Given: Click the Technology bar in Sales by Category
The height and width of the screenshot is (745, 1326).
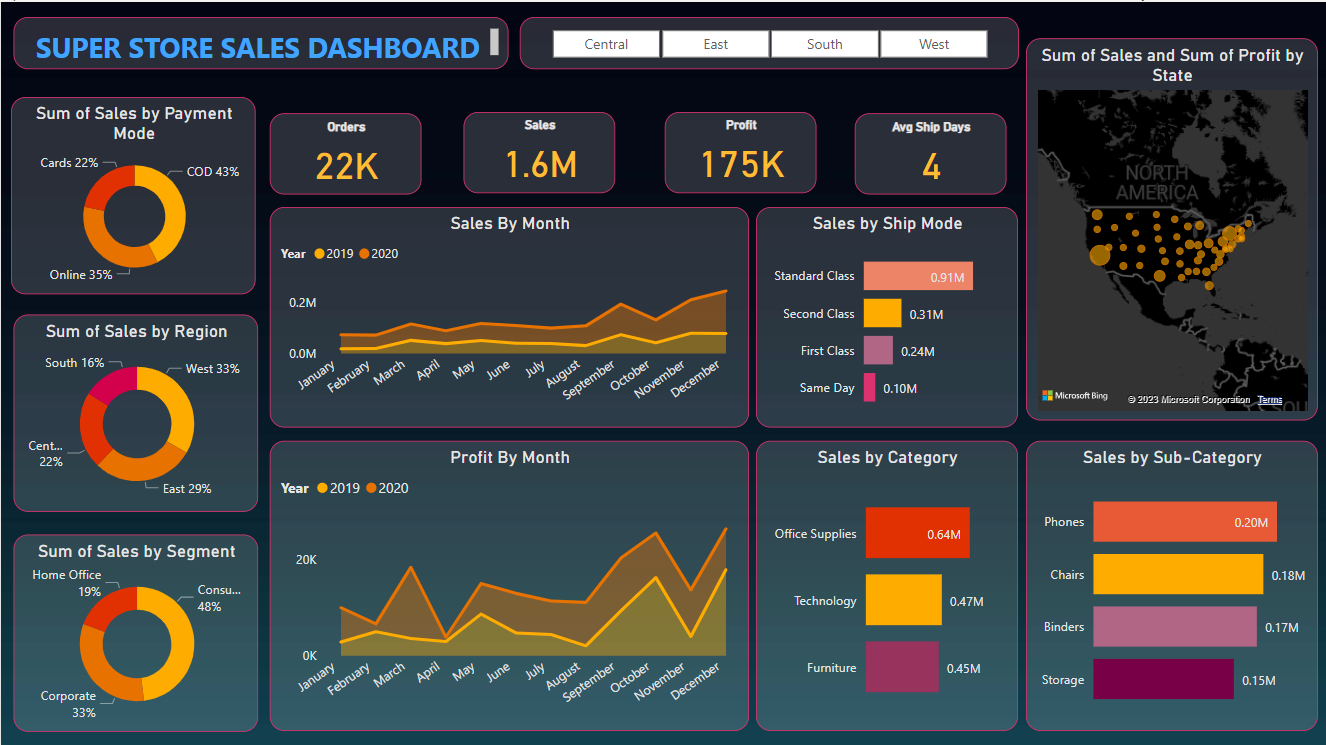Looking at the screenshot, I should pyautogui.click(x=903, y=600).
